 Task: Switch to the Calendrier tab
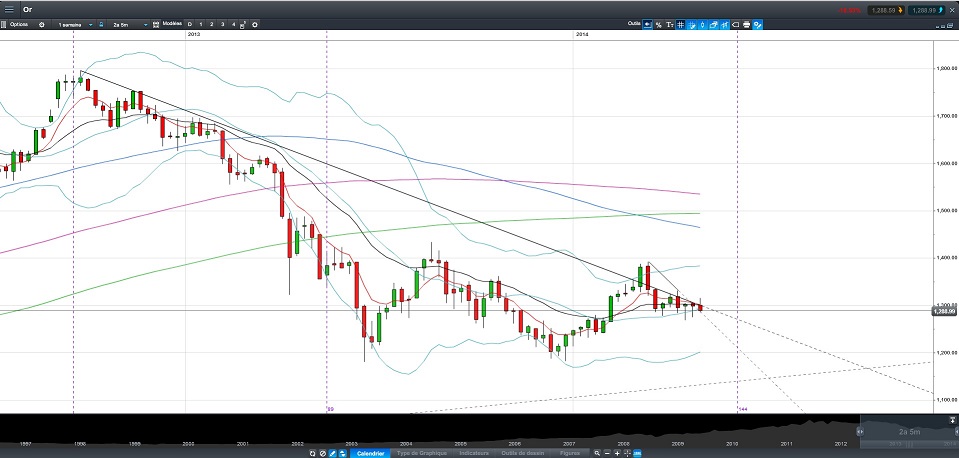(x=370, y=453)
